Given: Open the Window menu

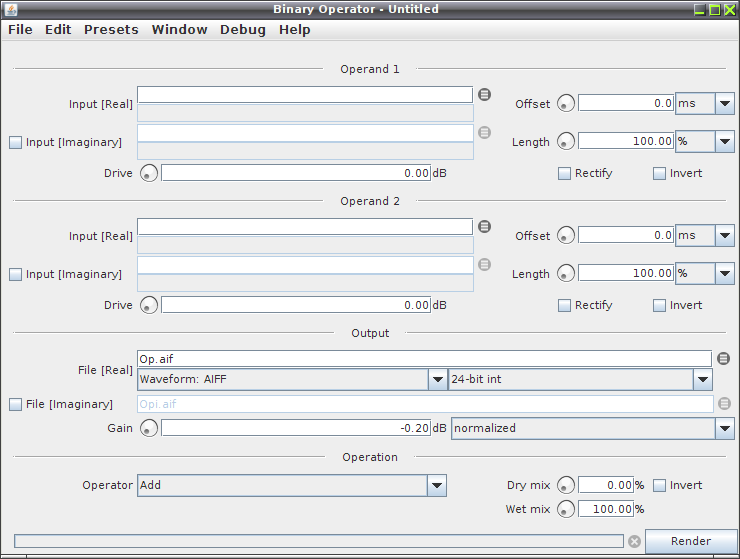Looking at the screenshot, I should (x=179, y=29).
